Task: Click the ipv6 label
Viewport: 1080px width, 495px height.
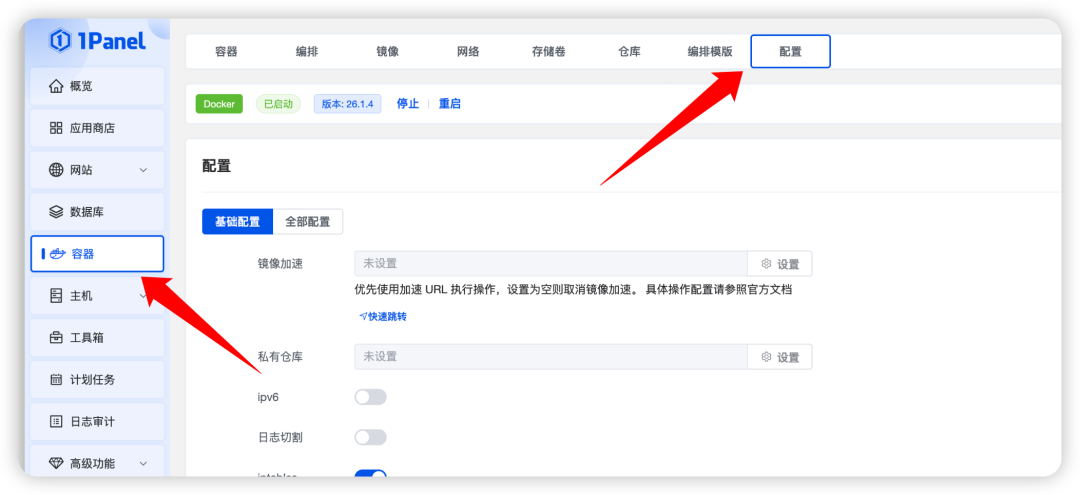Action: (268, 397)
